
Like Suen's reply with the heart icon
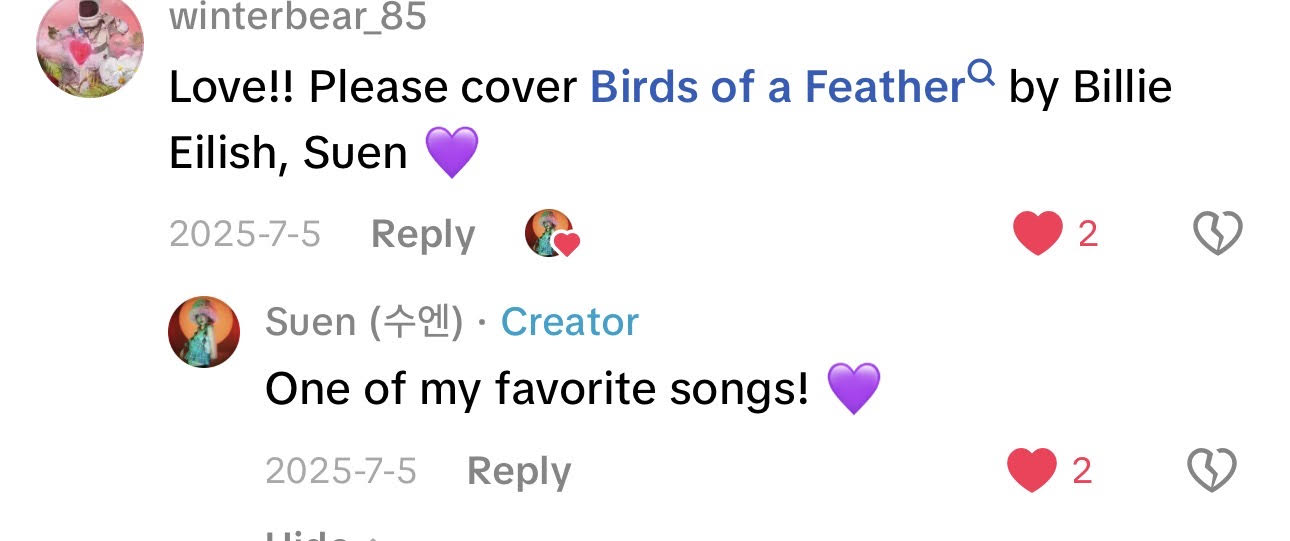pos(1031,470)
